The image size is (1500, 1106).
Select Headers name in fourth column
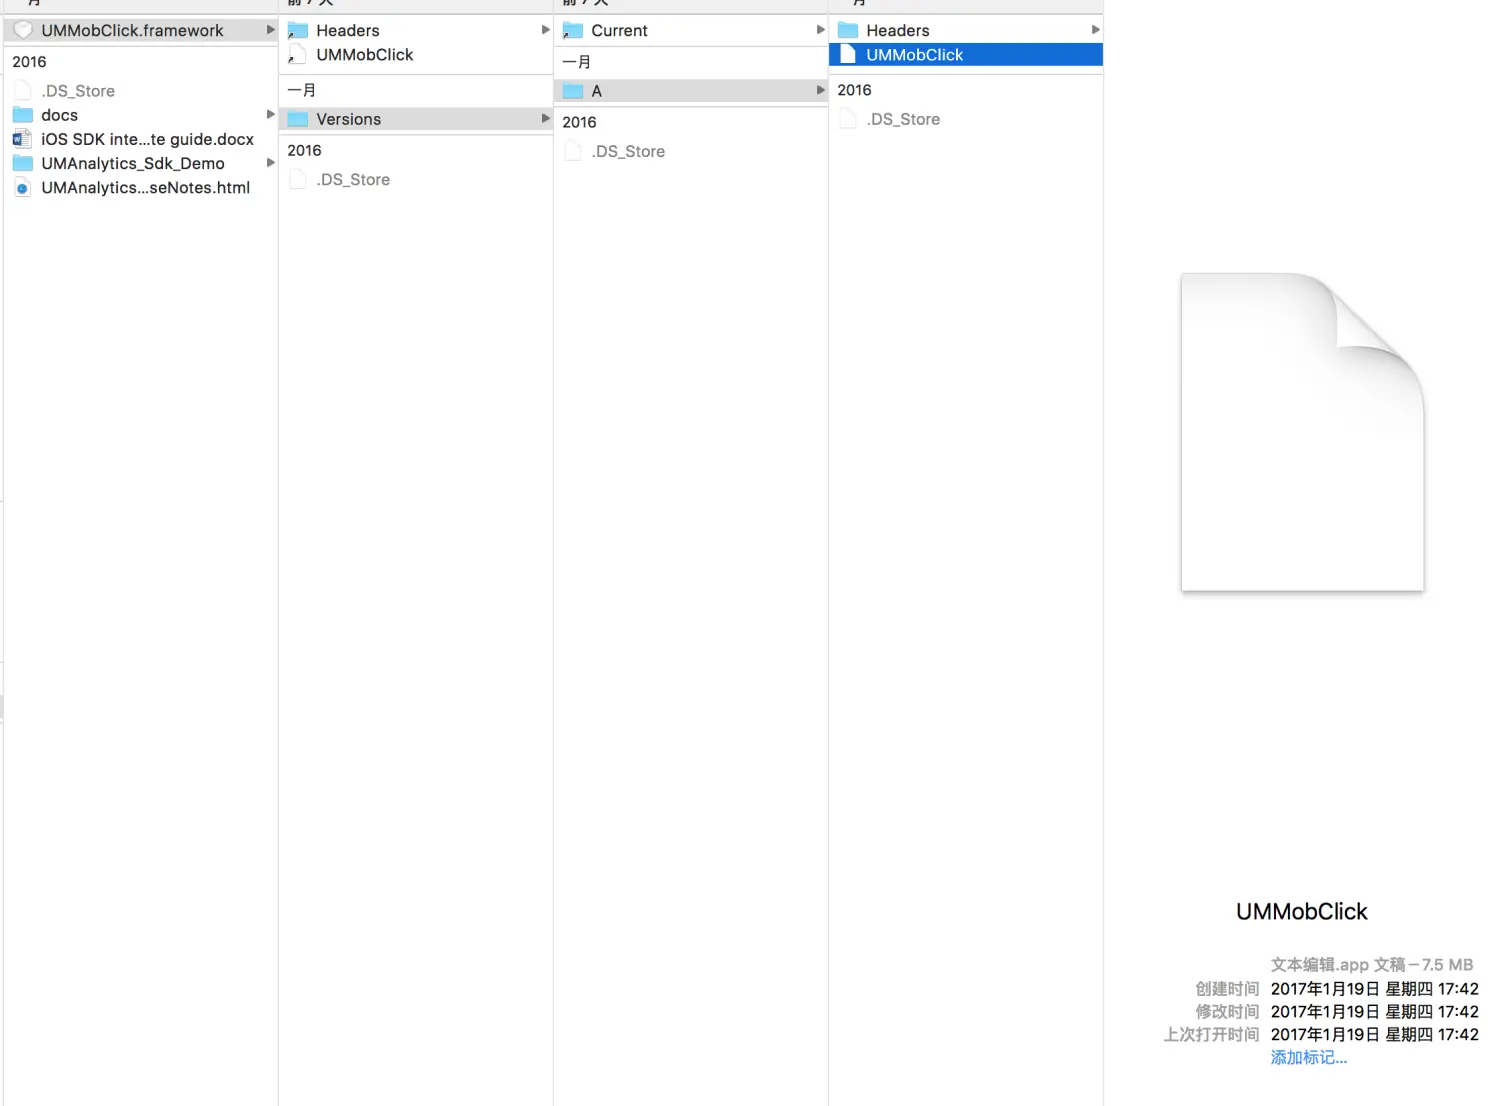coord(898,30)
